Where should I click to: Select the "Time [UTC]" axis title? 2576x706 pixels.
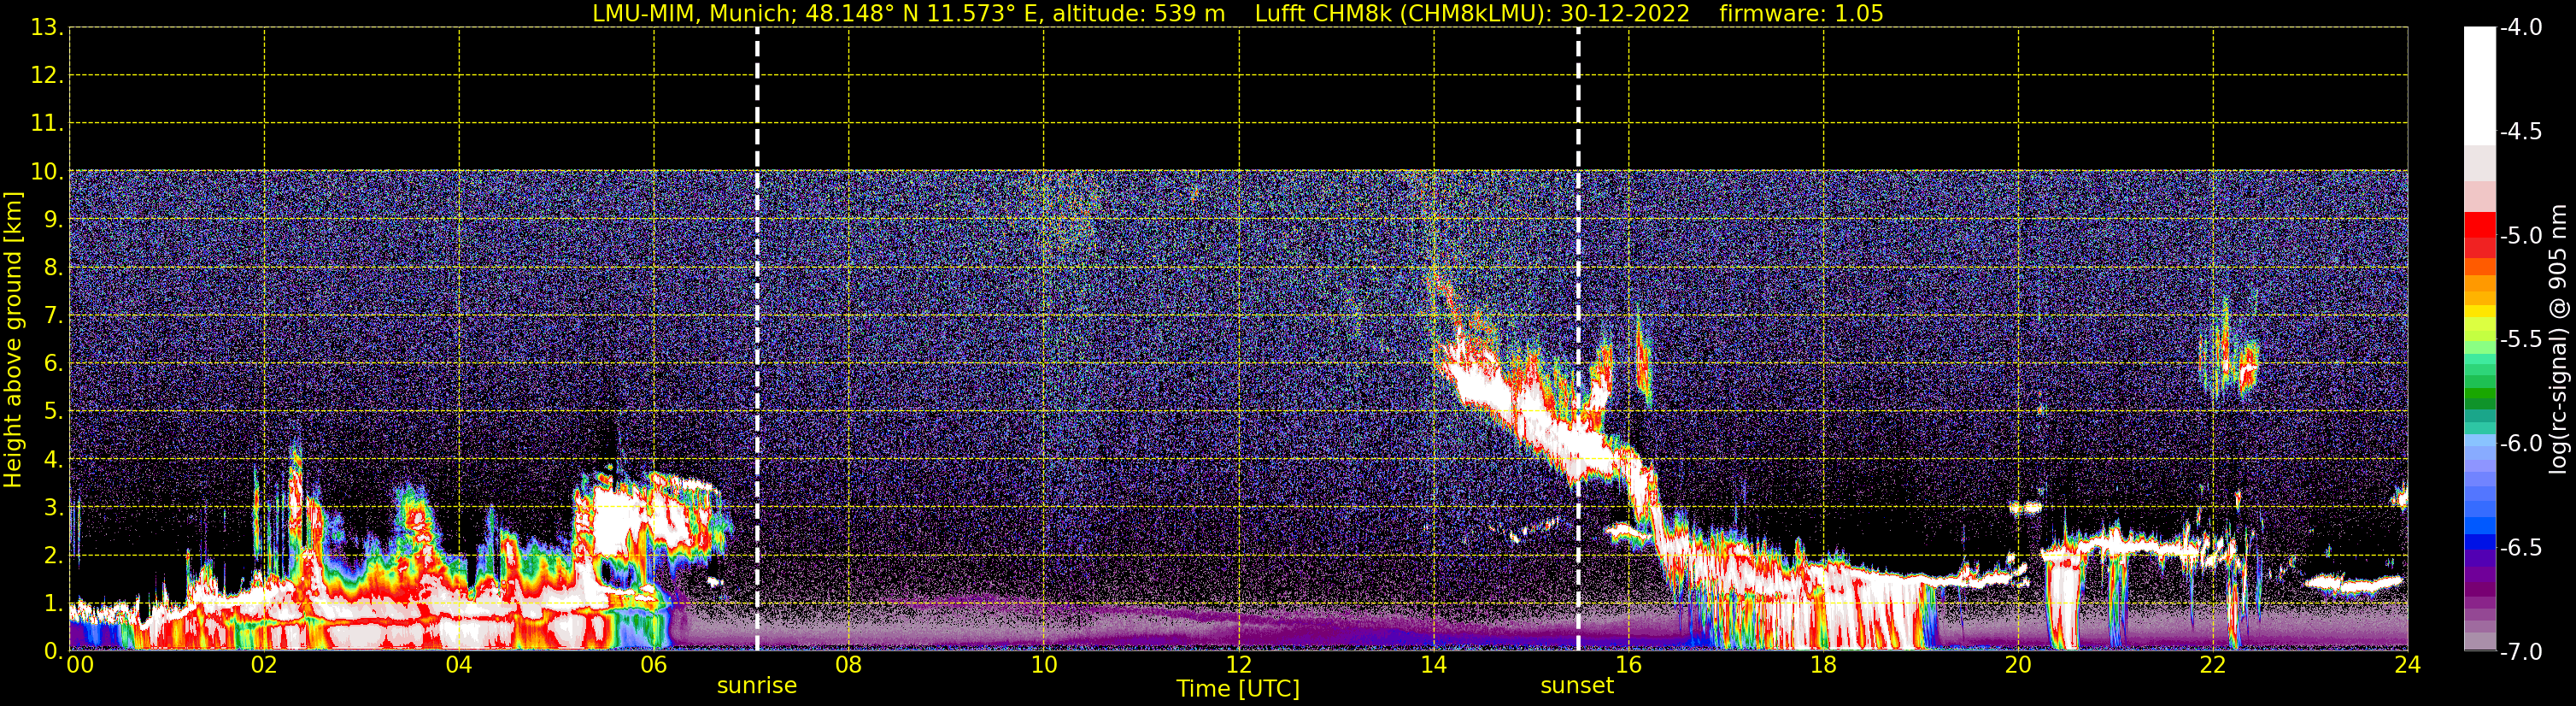pyautogui.click(x=1238, y=689)
